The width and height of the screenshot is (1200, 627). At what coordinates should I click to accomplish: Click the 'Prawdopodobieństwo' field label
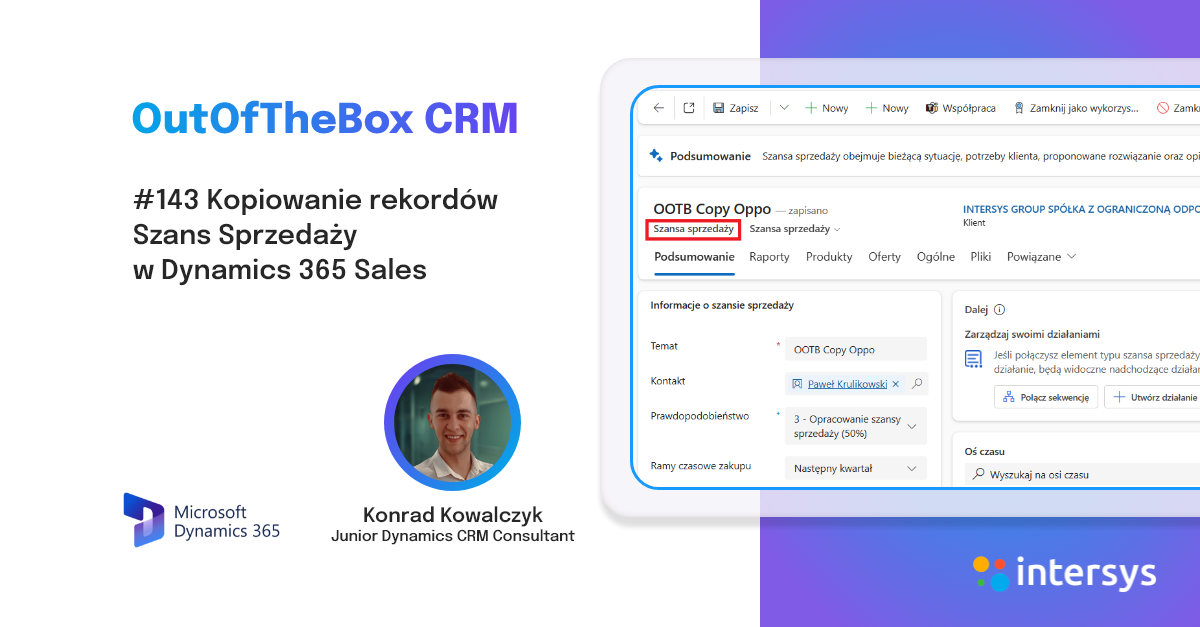pos(700,416)
